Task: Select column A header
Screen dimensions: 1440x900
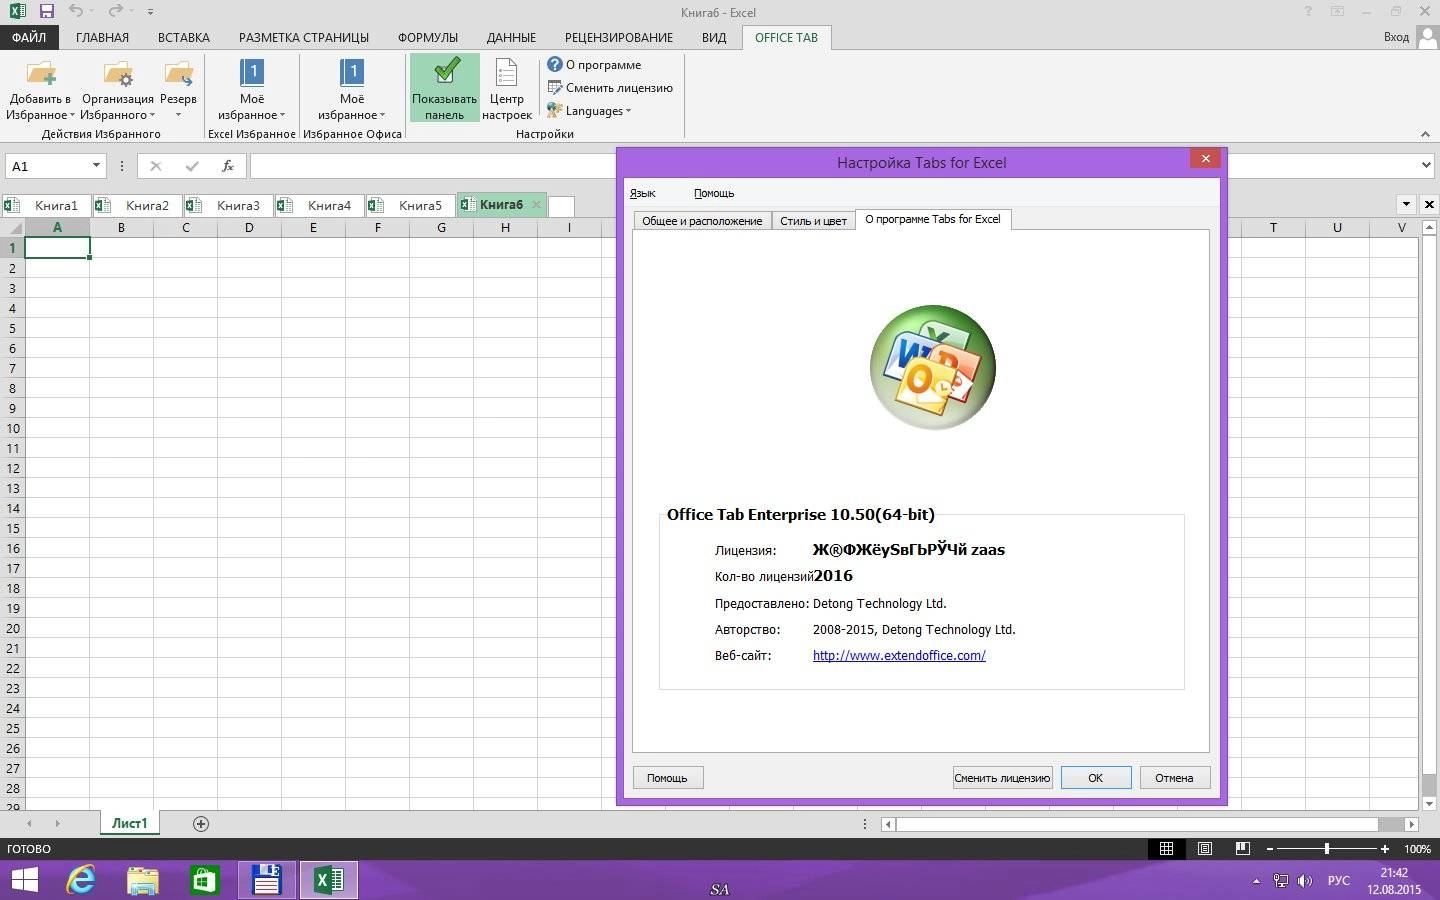Action: (x=57, y=227)
